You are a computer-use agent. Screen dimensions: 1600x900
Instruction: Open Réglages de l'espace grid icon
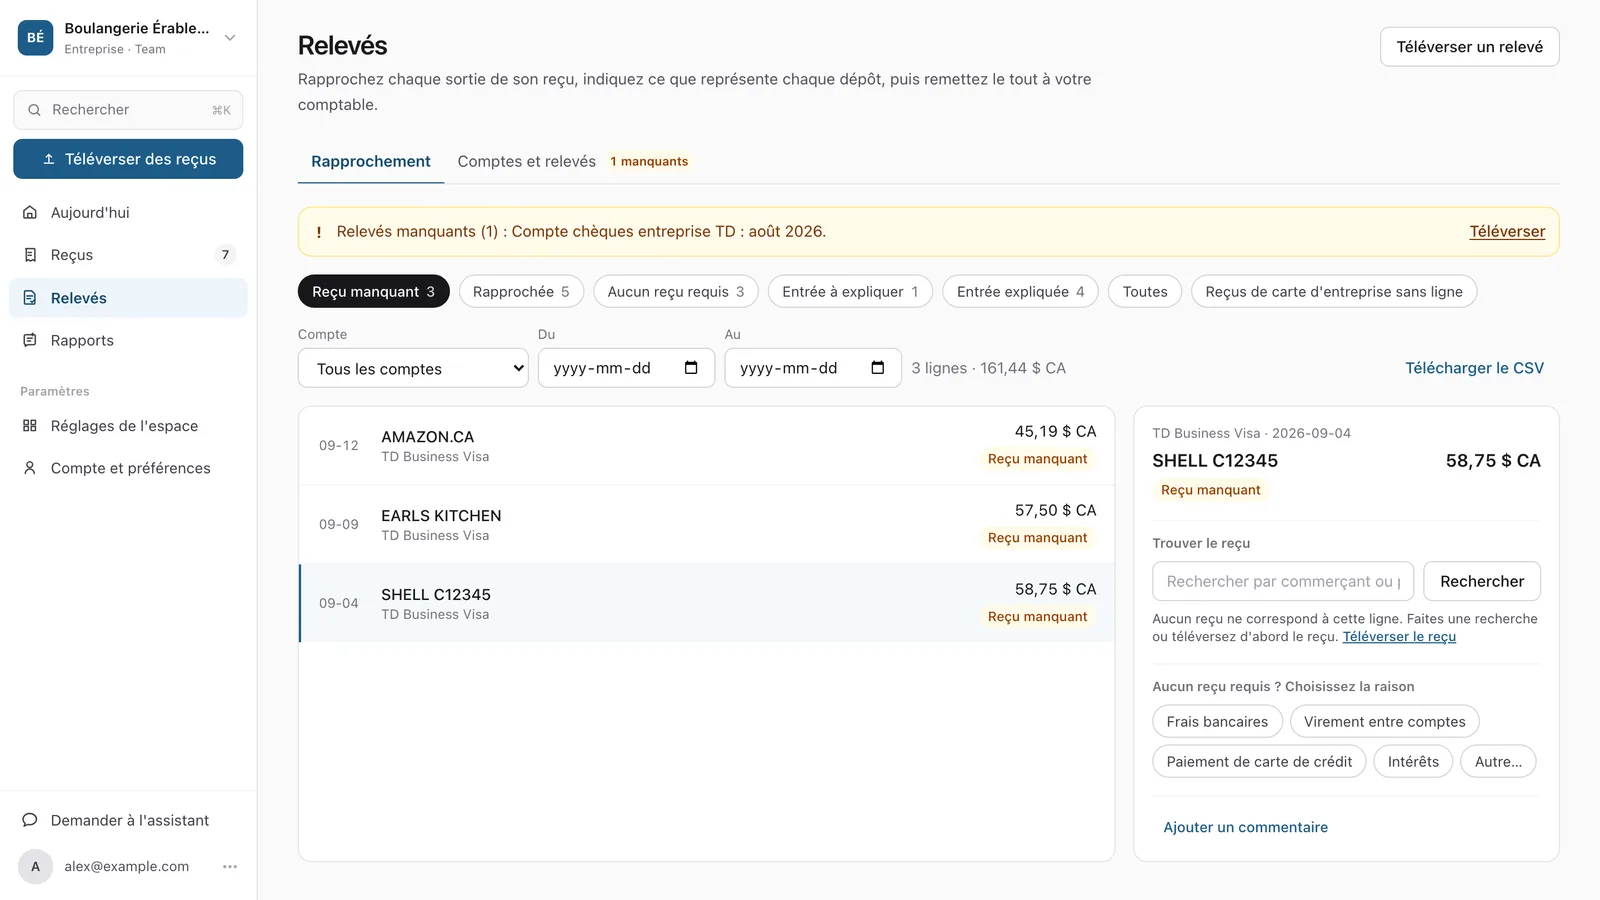click(30, 426)
